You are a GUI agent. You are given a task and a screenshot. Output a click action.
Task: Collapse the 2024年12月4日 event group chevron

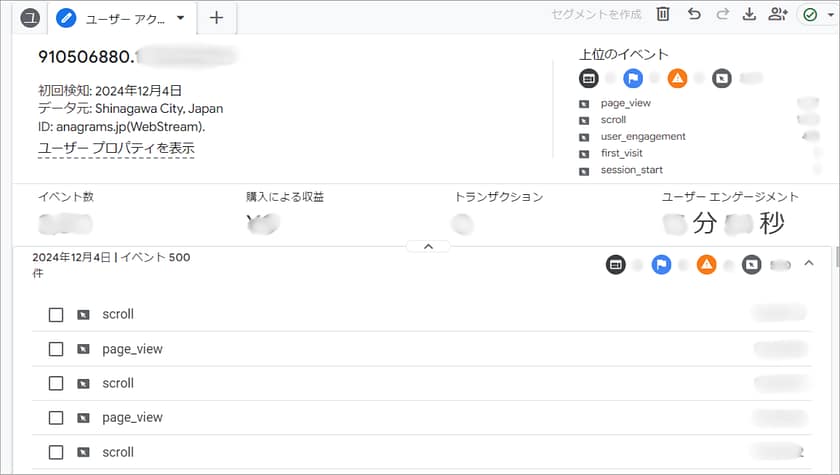pyautogui.click(x=809, y=264)
